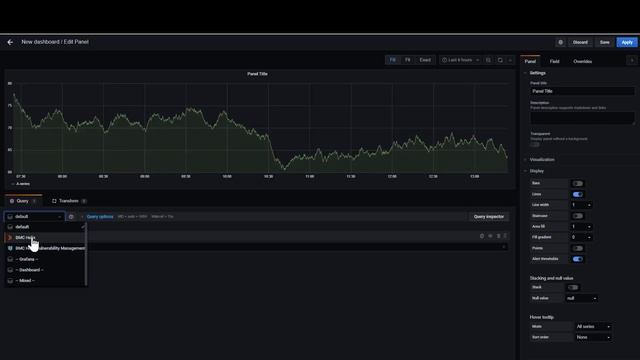Screen dimensions: 640x360
Task: Collapse the options pane with arrow icon
Action: 632,60
